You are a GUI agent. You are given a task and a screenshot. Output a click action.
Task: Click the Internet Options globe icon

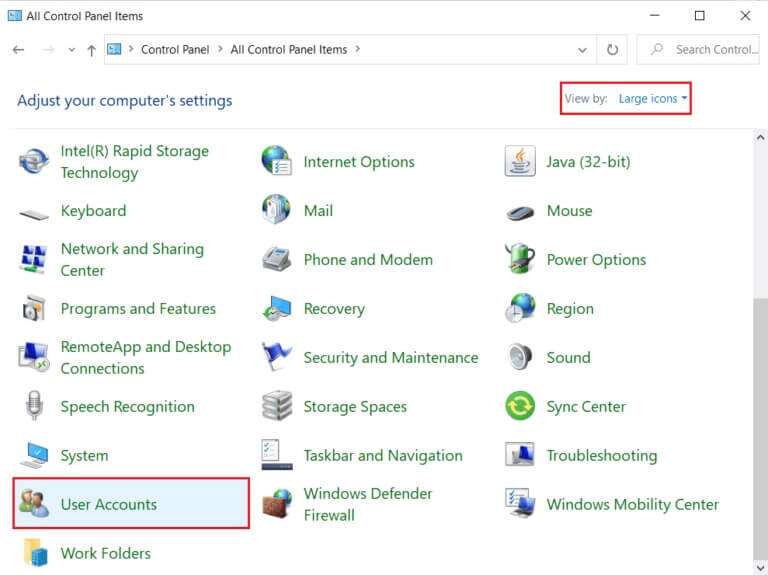pyautogui.click(x=276, y=161)
